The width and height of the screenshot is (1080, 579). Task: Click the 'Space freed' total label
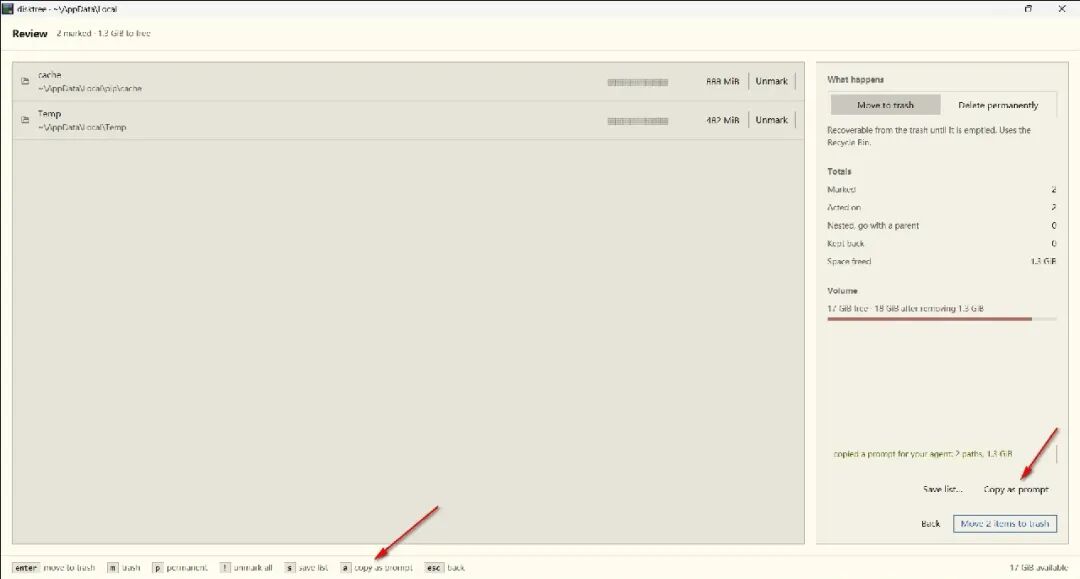pos(849,262)
